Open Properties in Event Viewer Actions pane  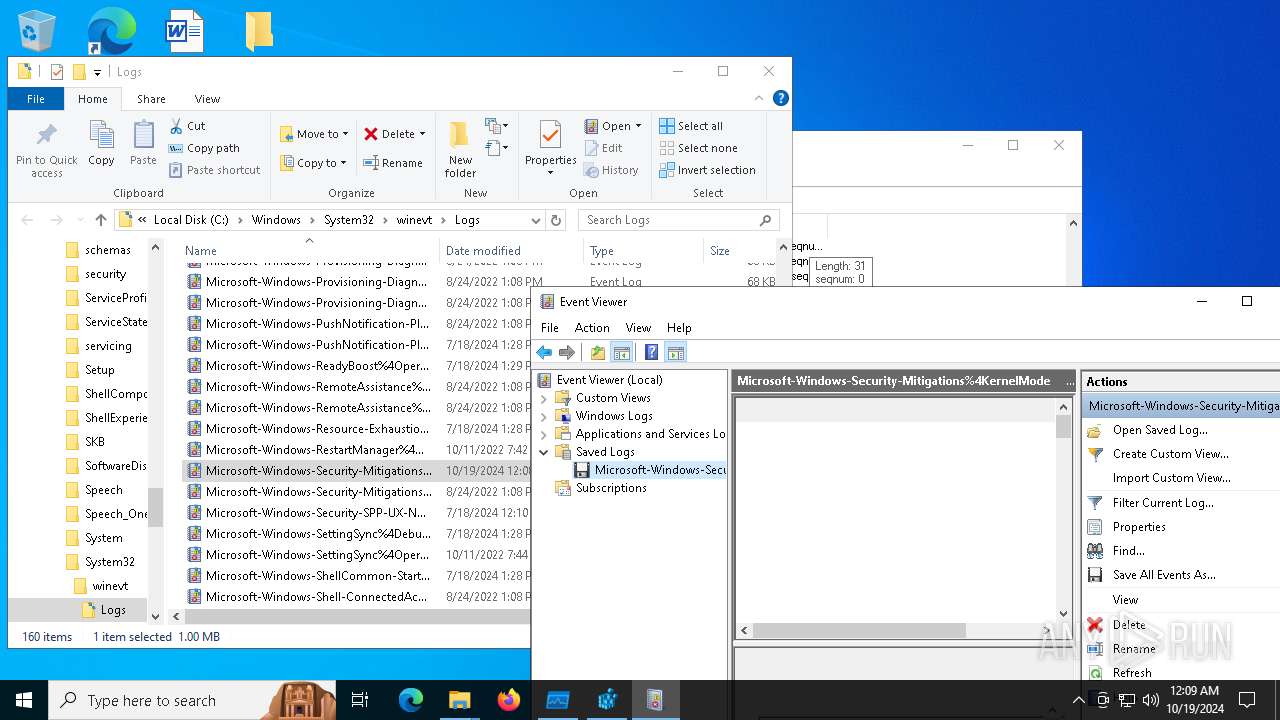pyautogui.click(x=1139, y=527)
